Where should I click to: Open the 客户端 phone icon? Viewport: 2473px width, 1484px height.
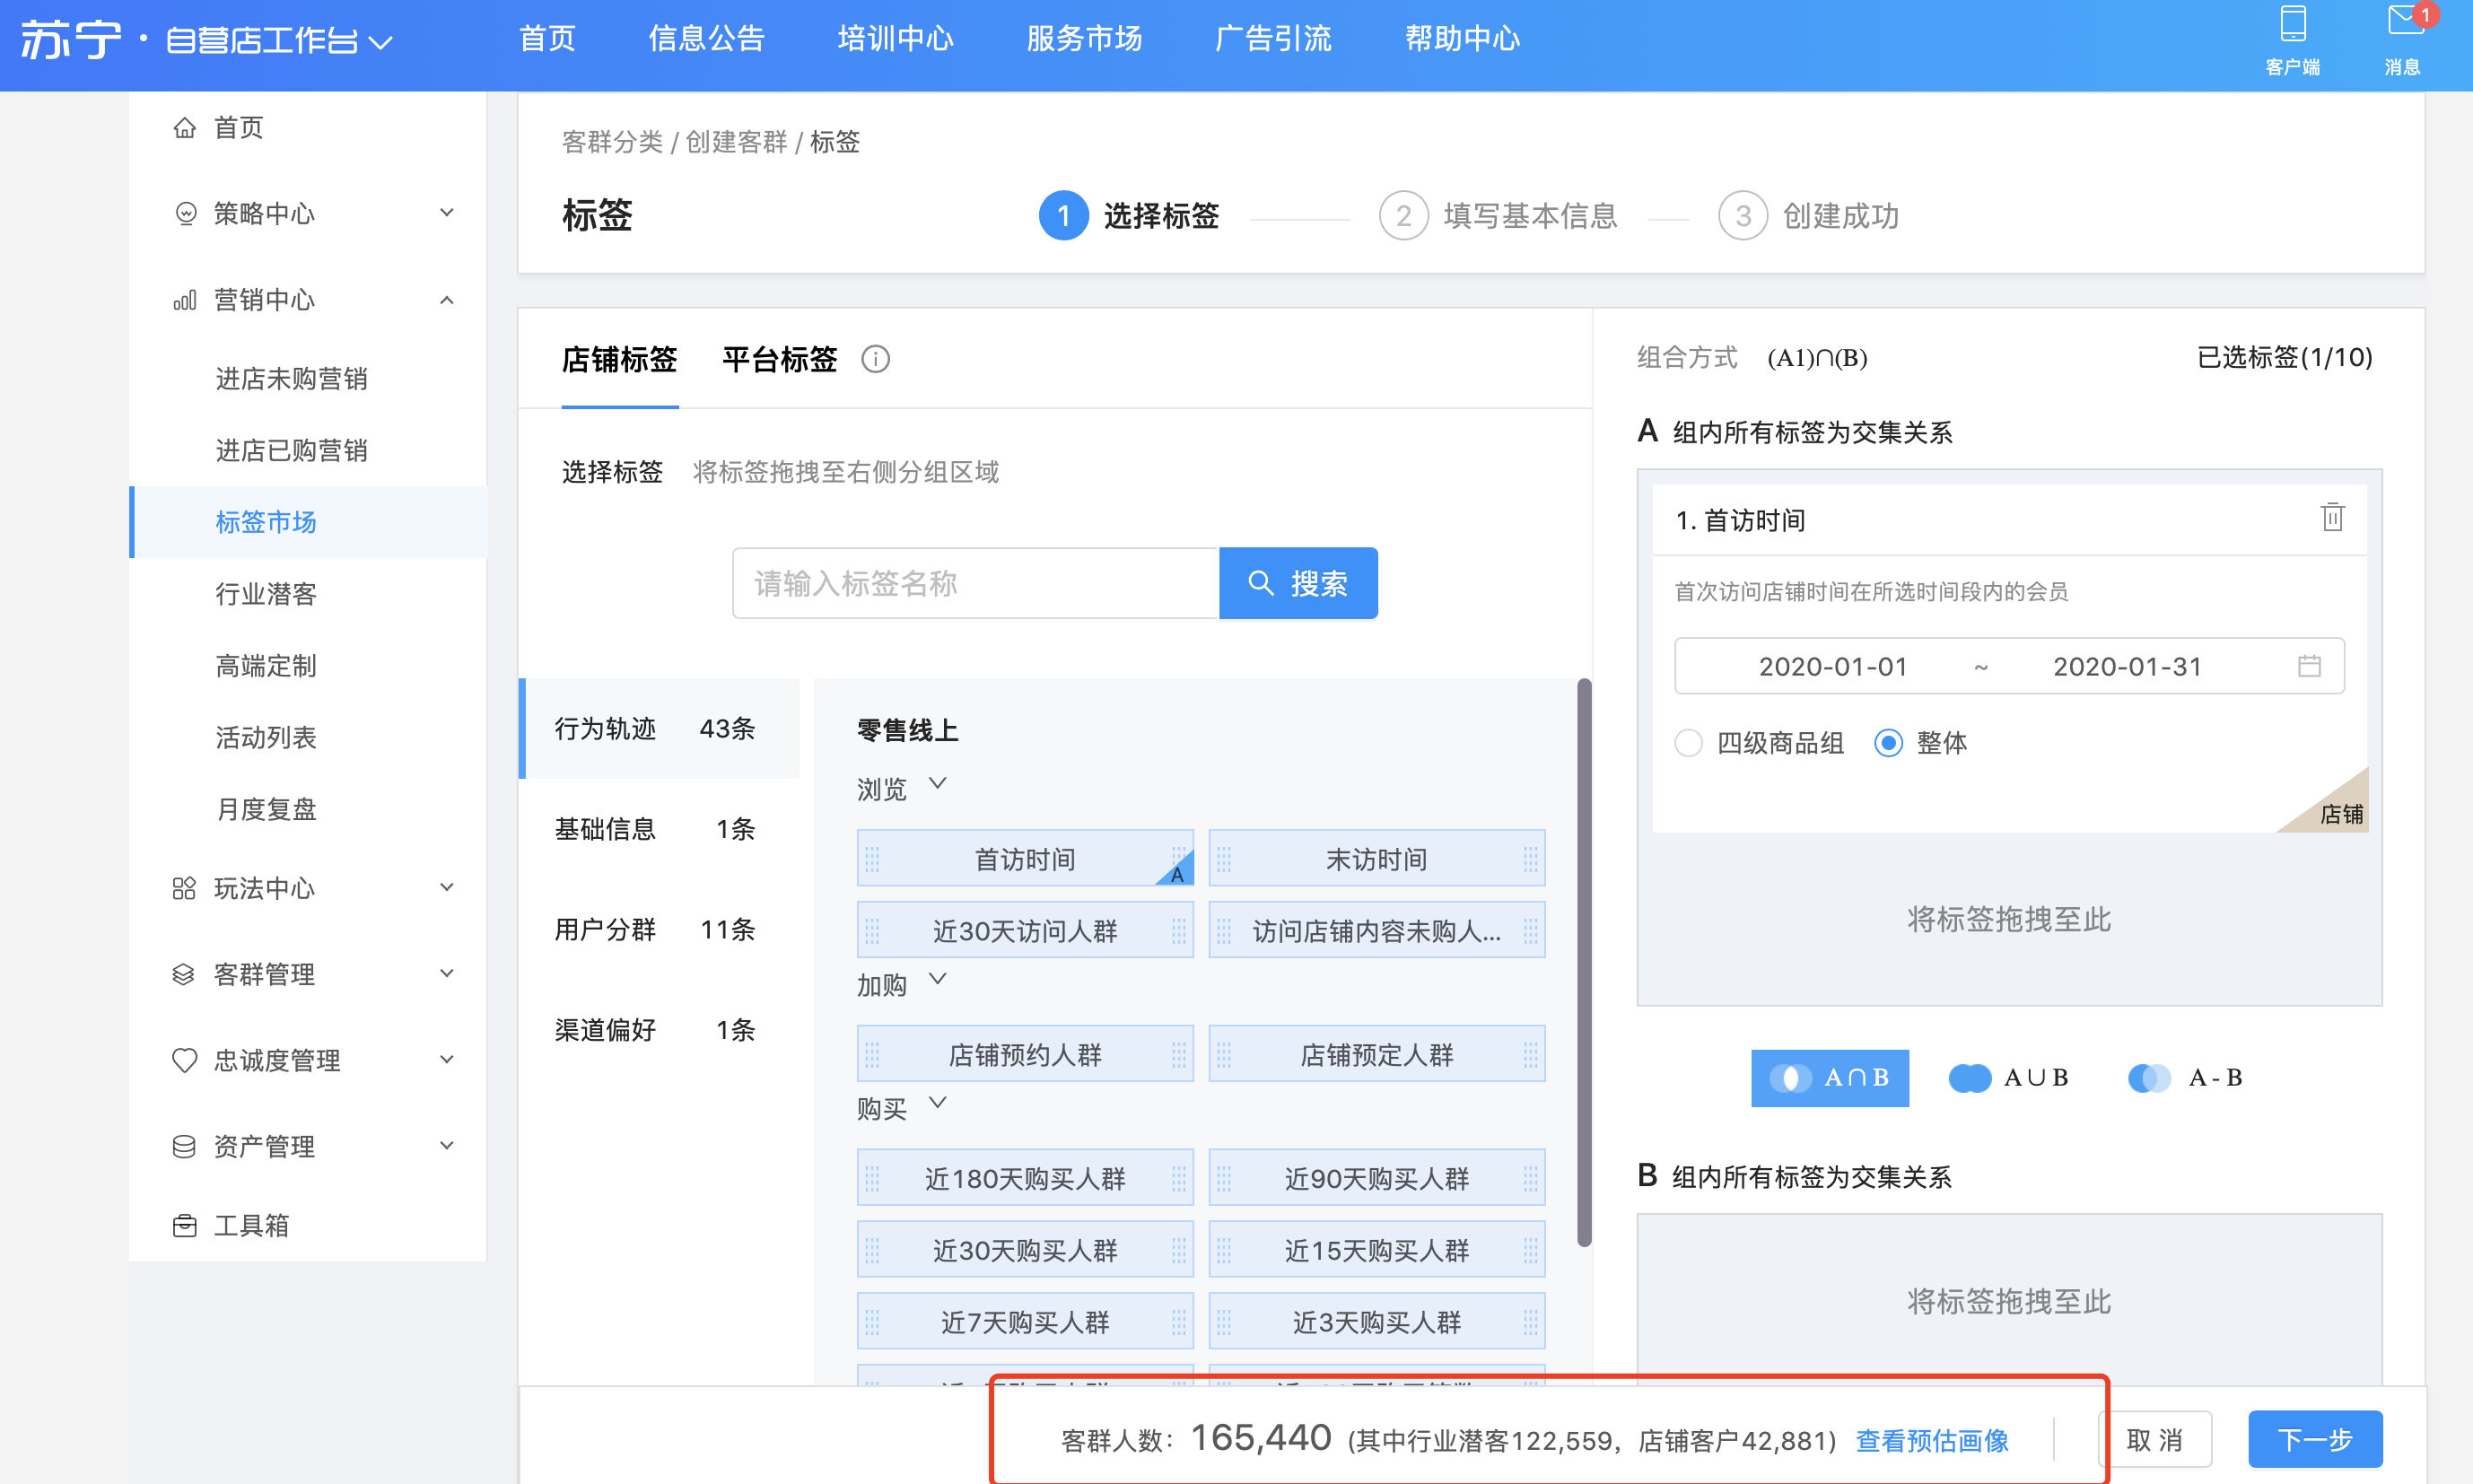click(x=2292, y=24)
